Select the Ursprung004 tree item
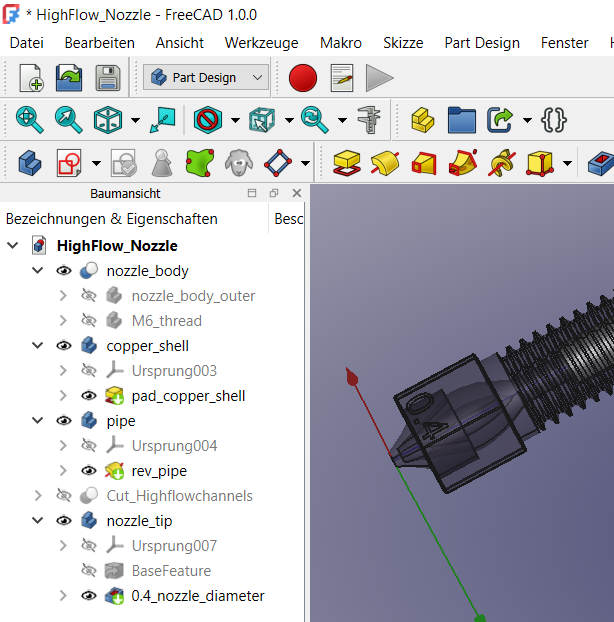Image resolution: width=614 pixels, height=622 pixels. [175, 446]
